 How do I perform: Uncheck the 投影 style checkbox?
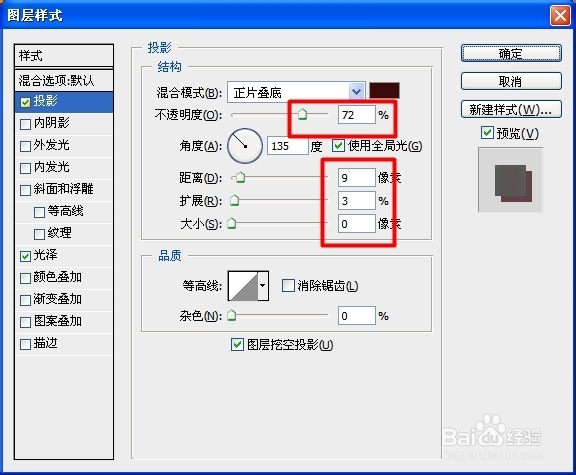pyautogui.click(x=25, y=102)
